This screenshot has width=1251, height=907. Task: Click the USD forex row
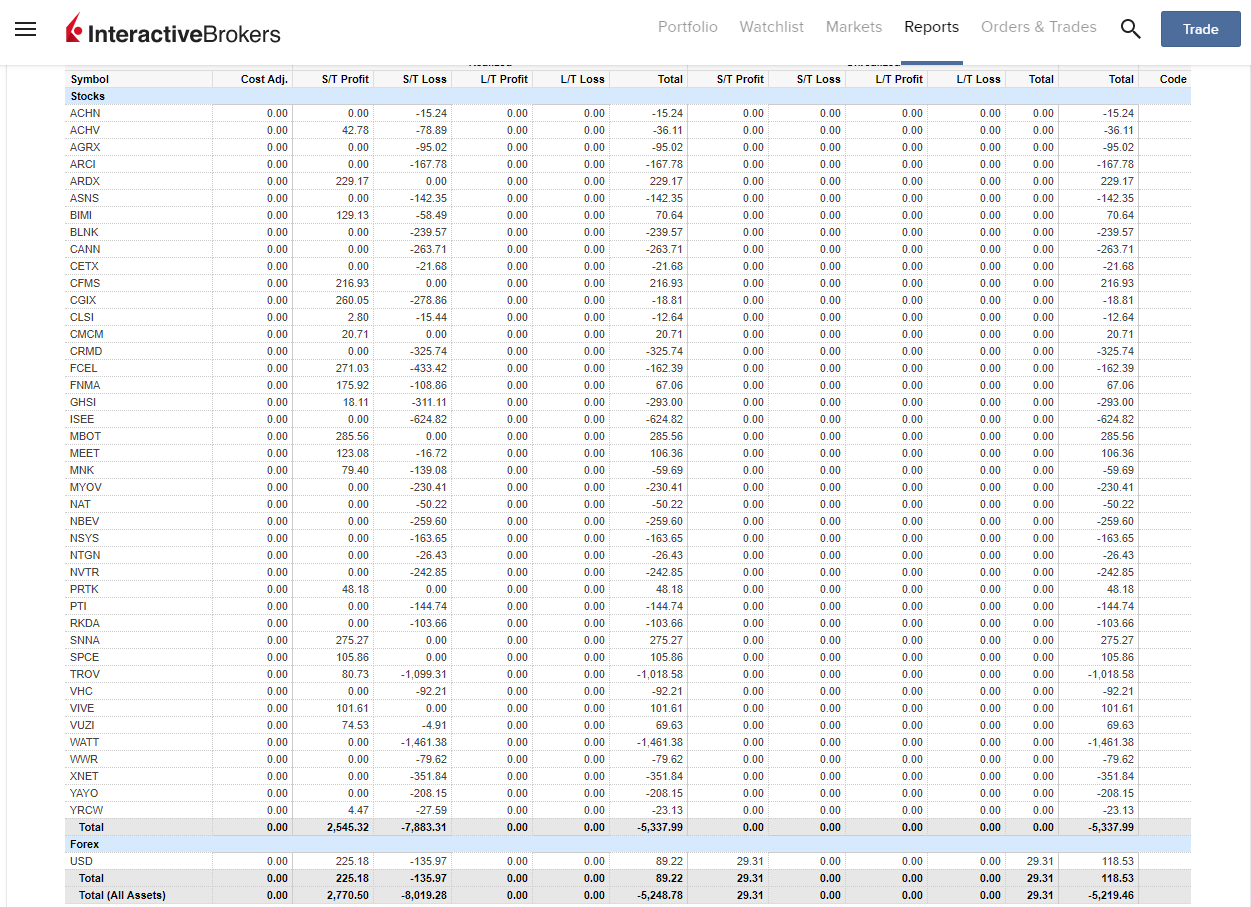tap(628, 861)
